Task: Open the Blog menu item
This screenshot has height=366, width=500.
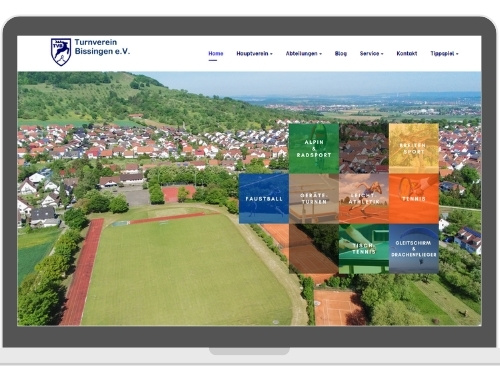Action: (x=341, y=53)
